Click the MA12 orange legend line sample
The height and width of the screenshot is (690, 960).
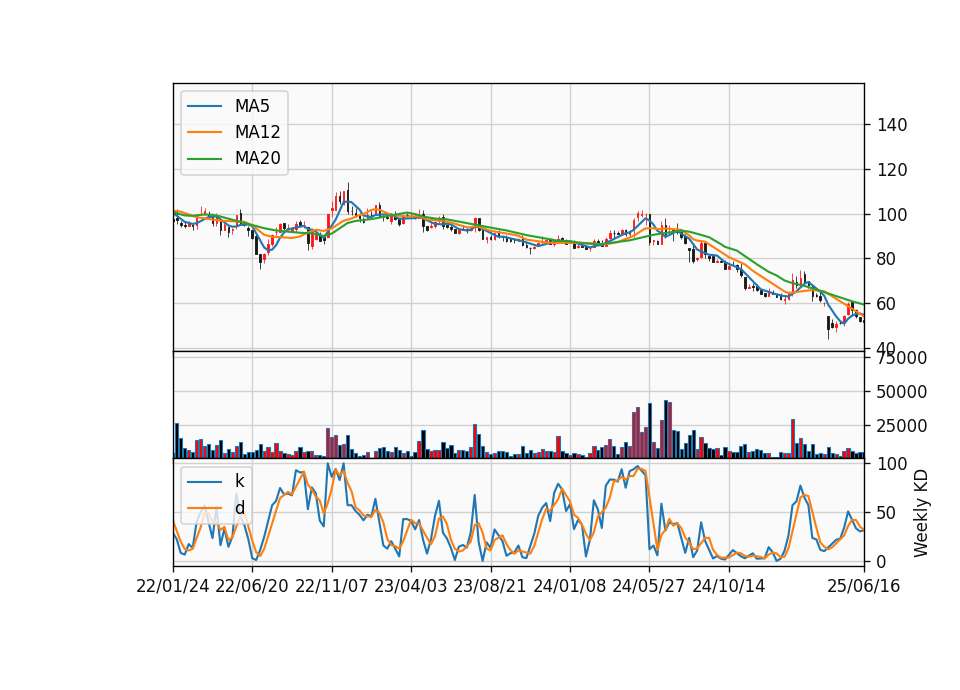point(204,132)
